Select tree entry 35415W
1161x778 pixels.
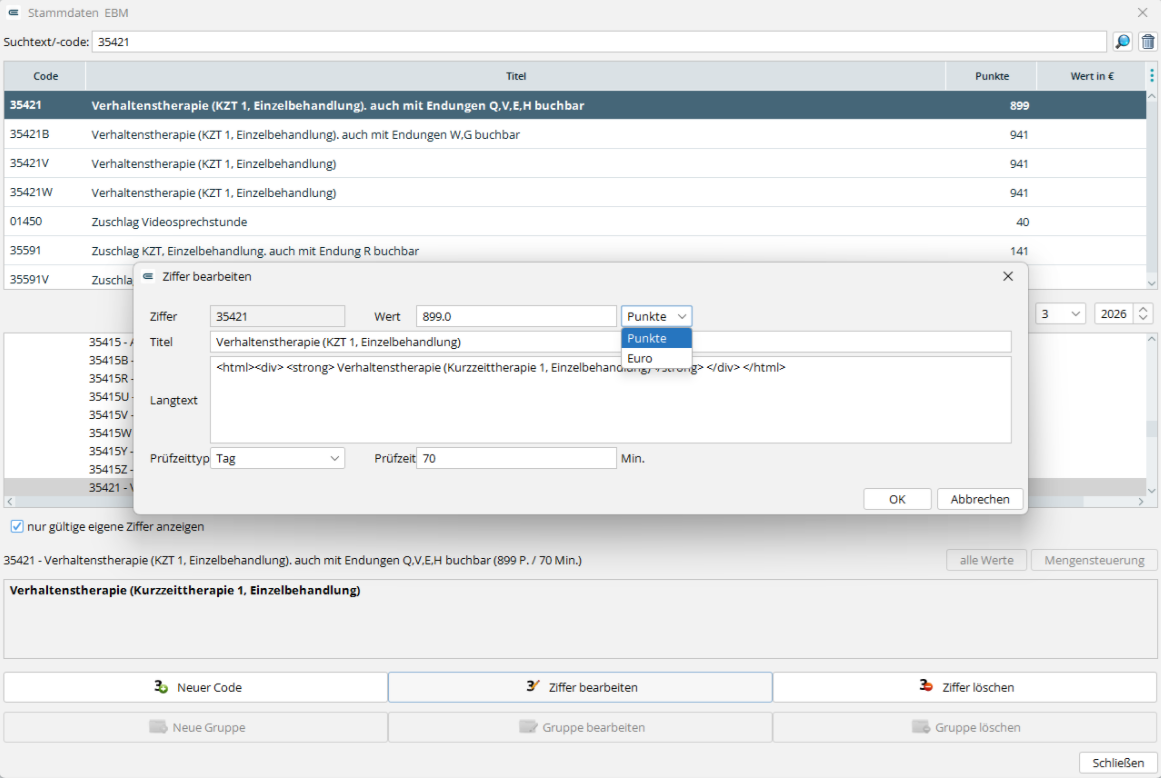[111, 433]
